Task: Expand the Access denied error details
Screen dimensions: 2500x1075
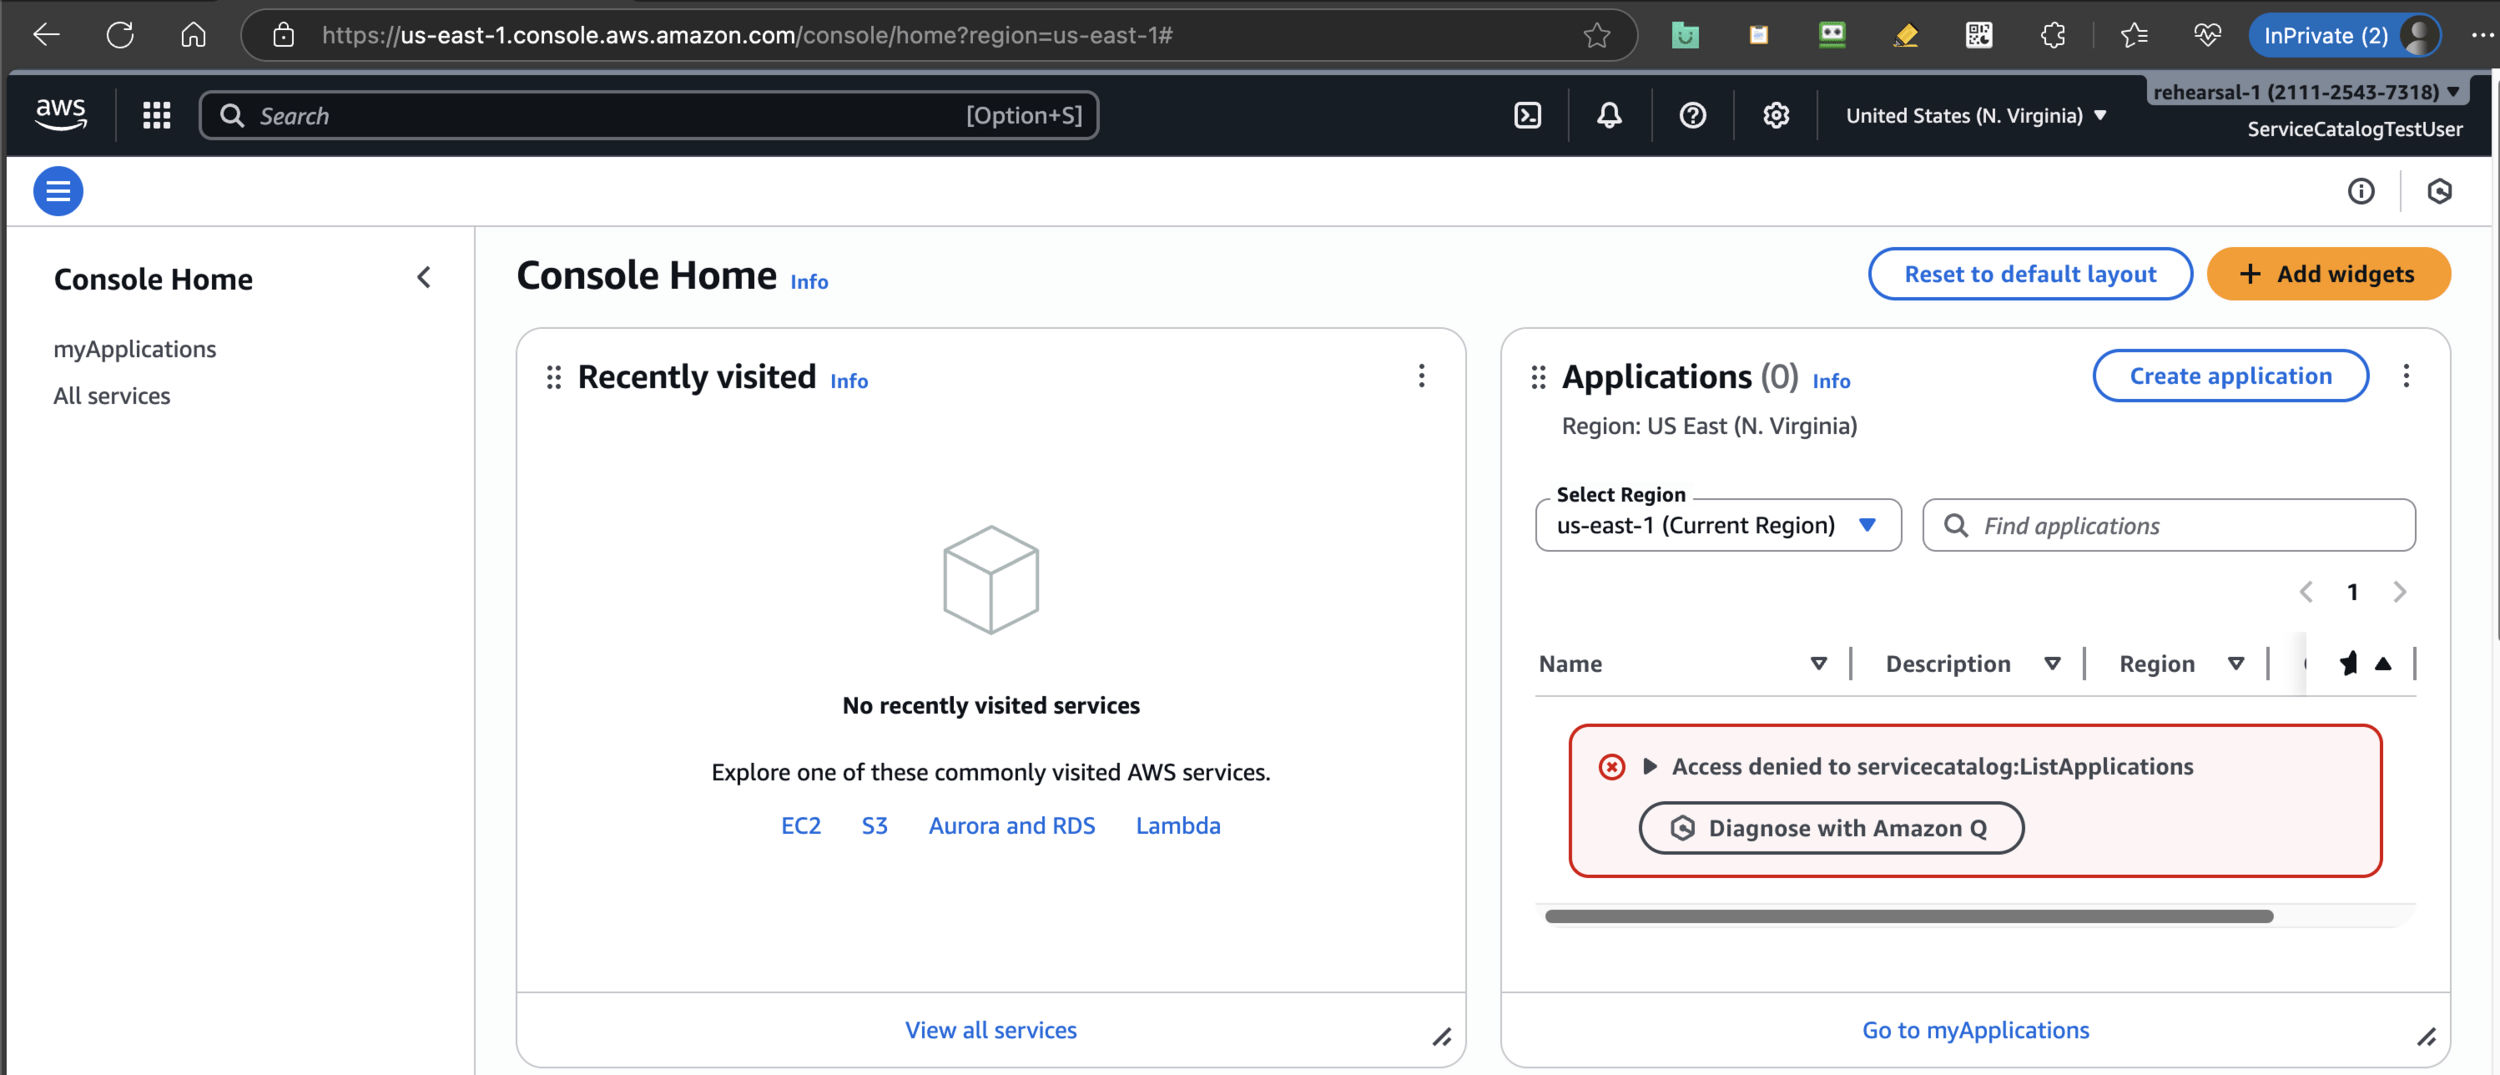Action: (1650, 766)
